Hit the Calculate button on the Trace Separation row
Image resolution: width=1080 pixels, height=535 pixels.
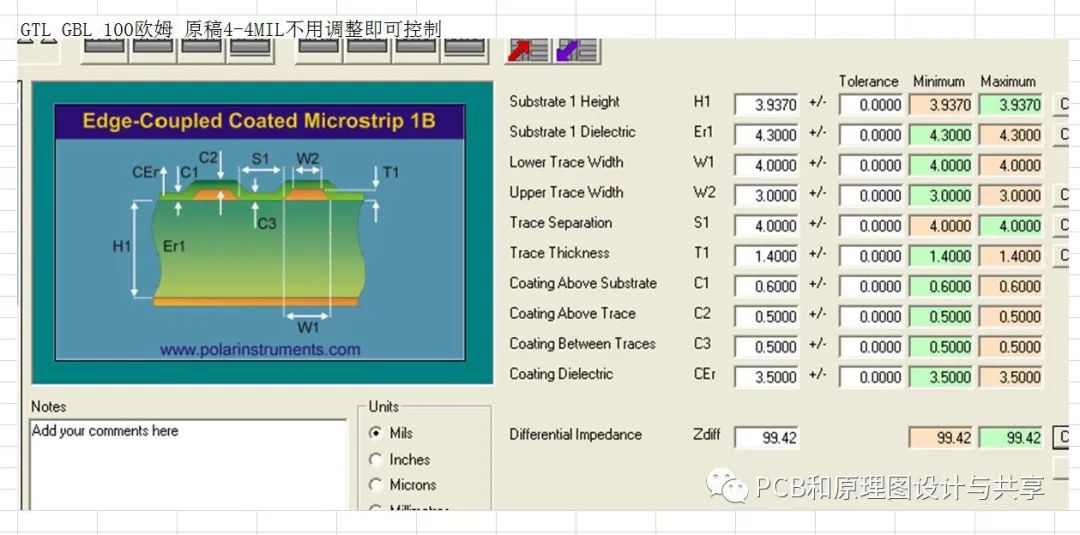click(x=1063, y=226)
